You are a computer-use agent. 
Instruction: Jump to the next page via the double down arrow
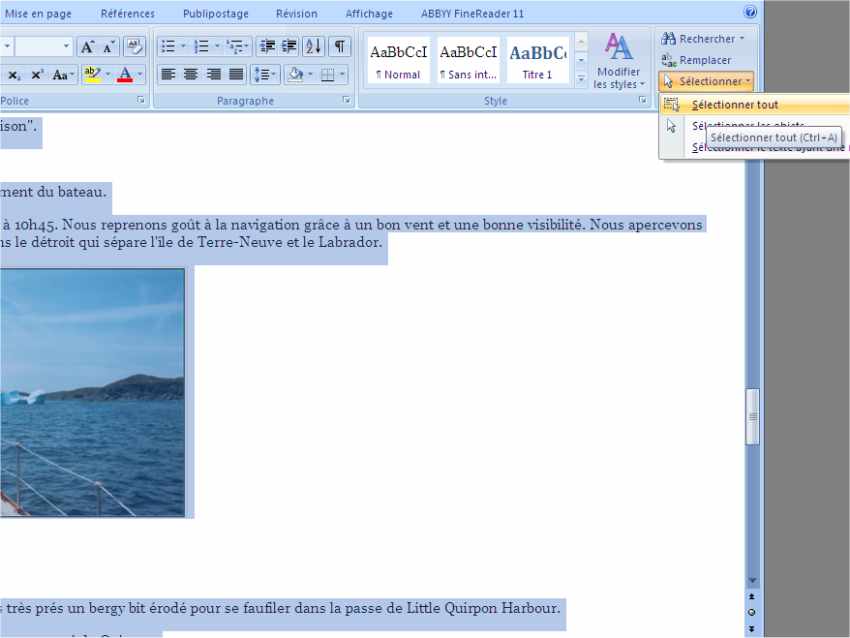point(752,629)
